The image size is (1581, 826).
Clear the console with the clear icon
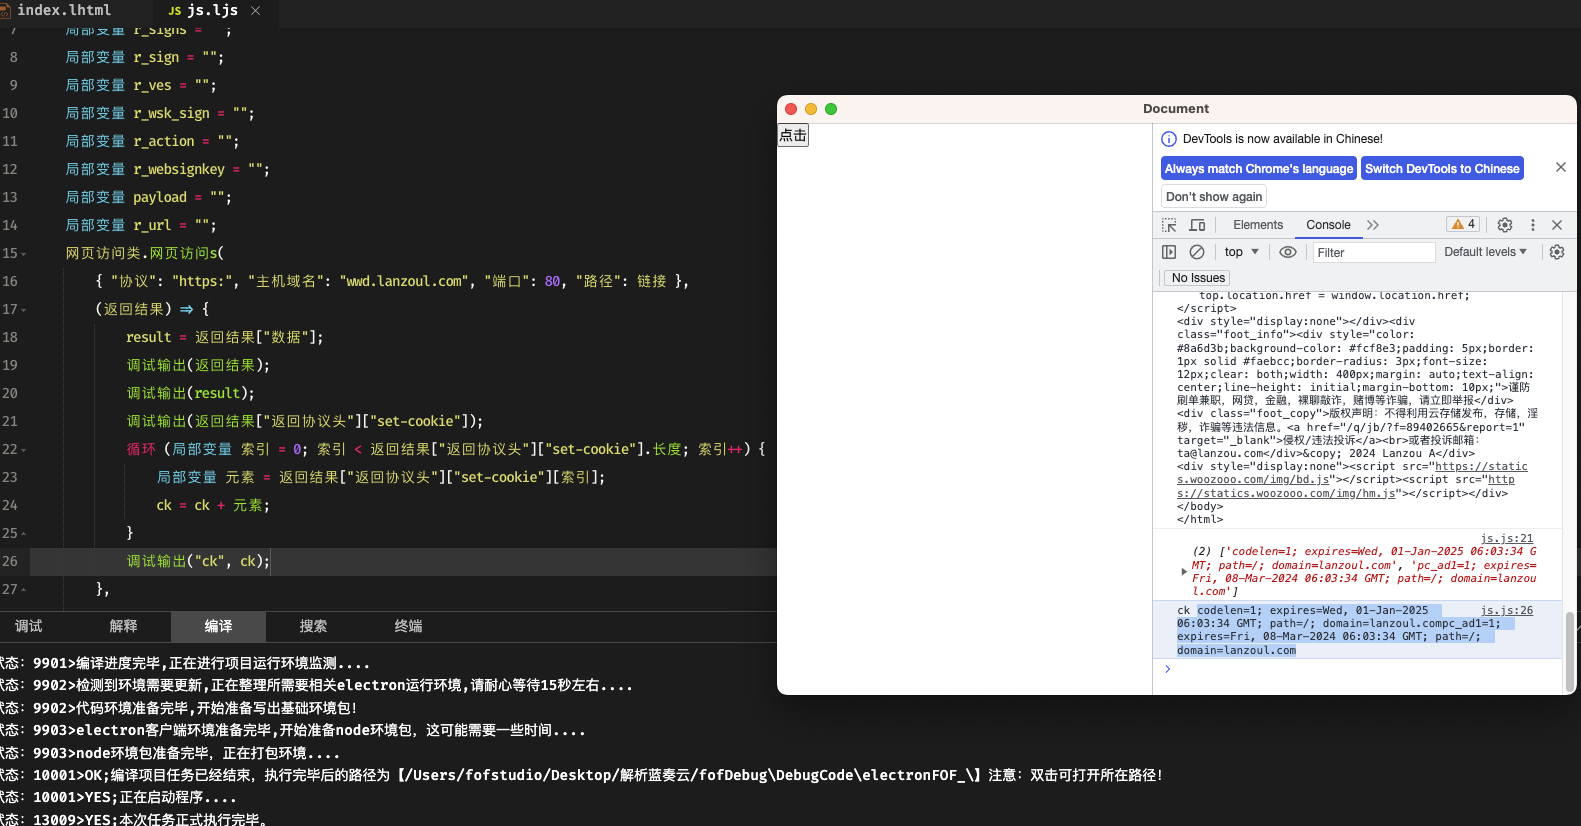click(1197, 252)
